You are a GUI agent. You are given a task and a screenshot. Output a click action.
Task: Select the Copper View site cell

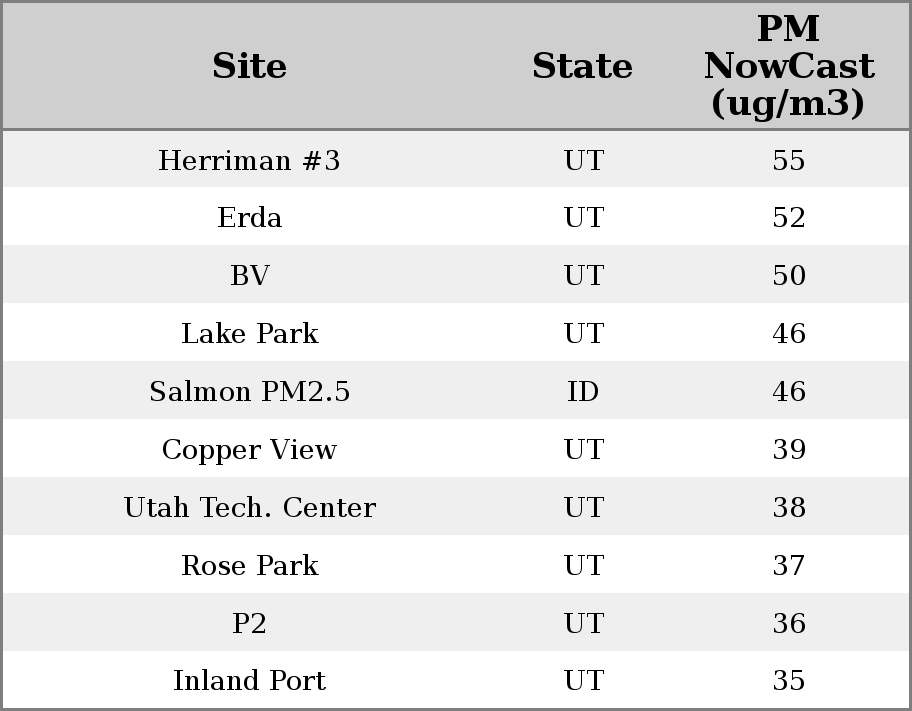(249, 450)
